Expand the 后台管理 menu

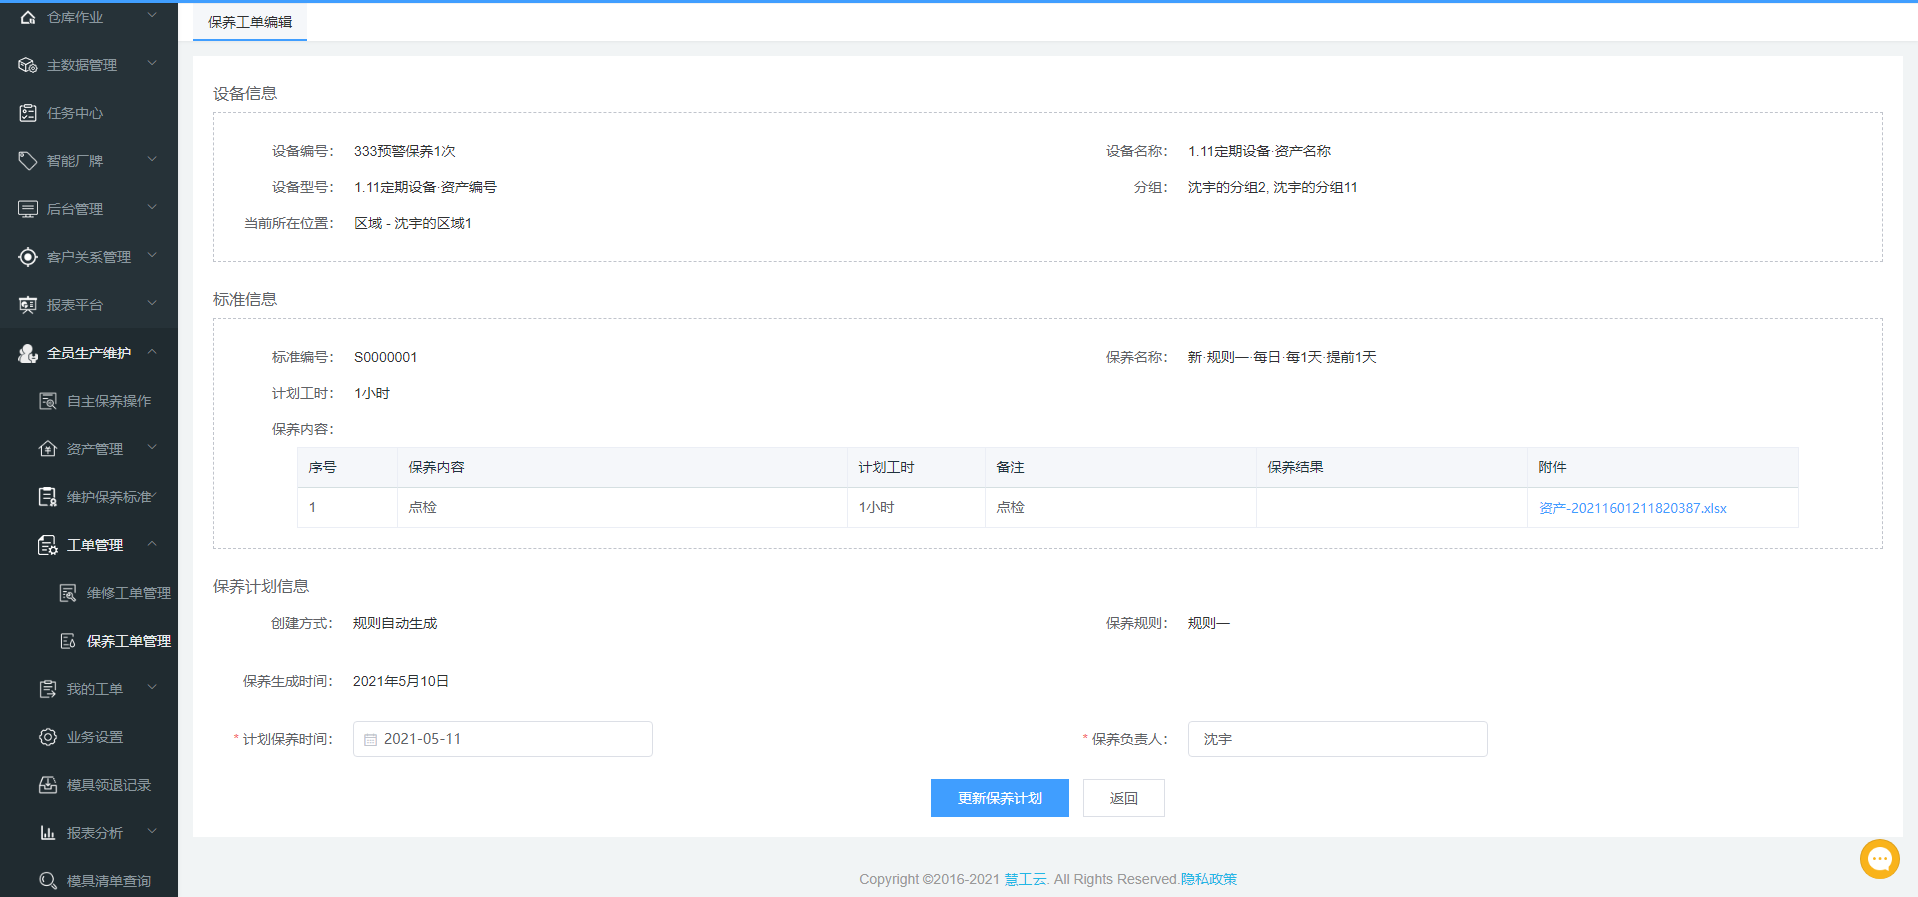(x=152, y=208)
